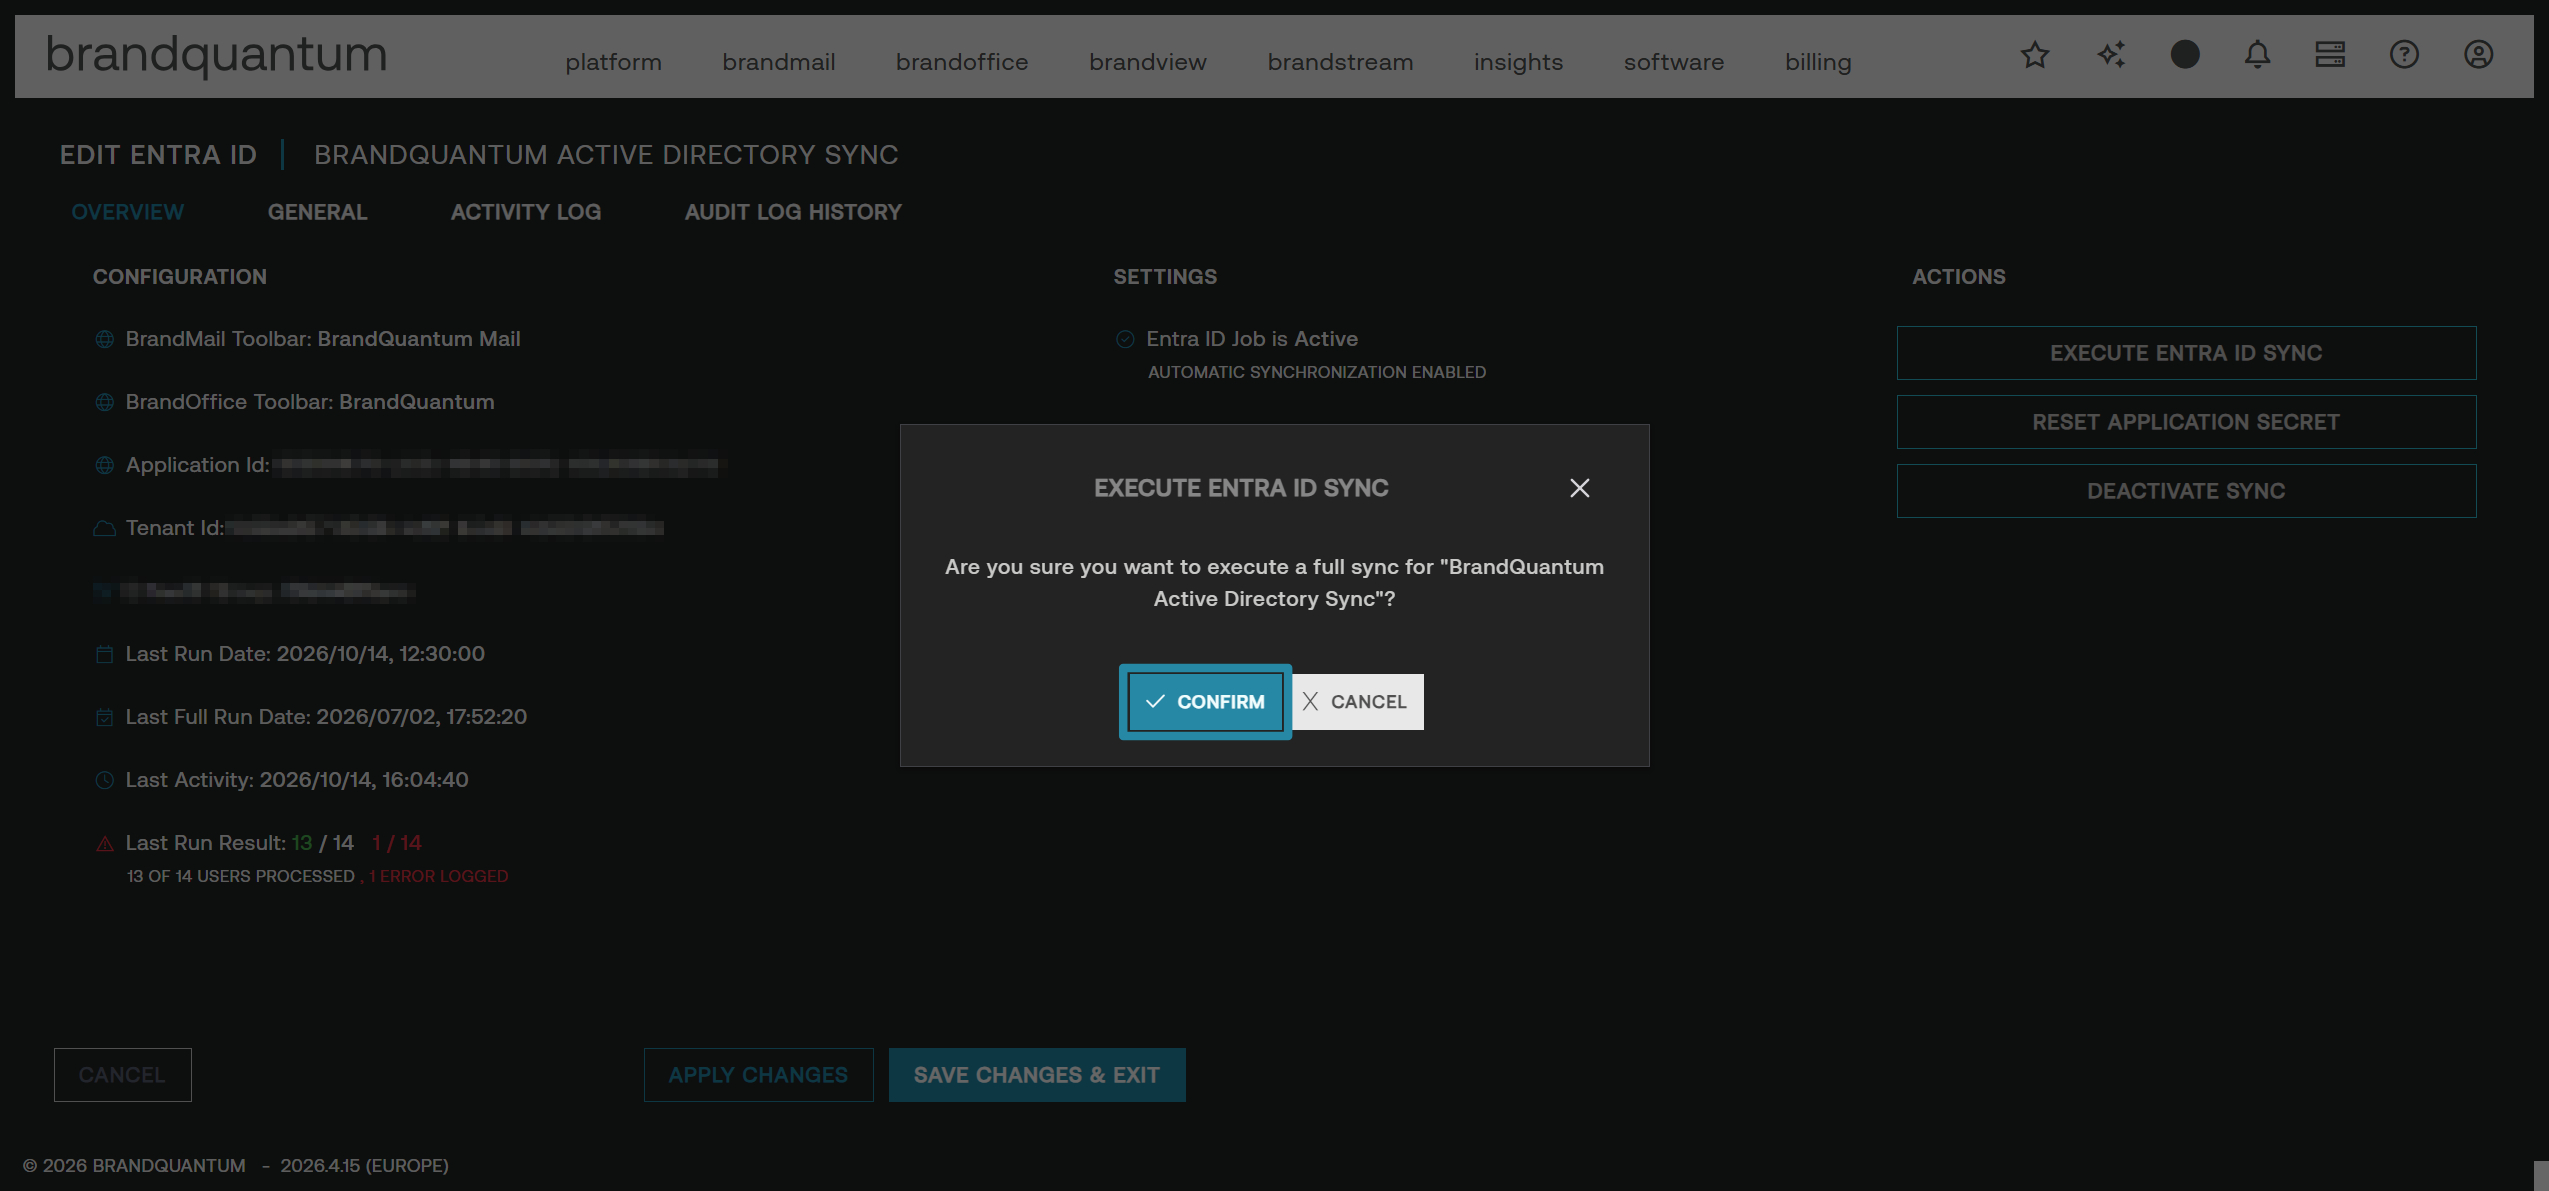Open the Activity Log tab
2549x1191 pixels.
click(x=526, y=212)
